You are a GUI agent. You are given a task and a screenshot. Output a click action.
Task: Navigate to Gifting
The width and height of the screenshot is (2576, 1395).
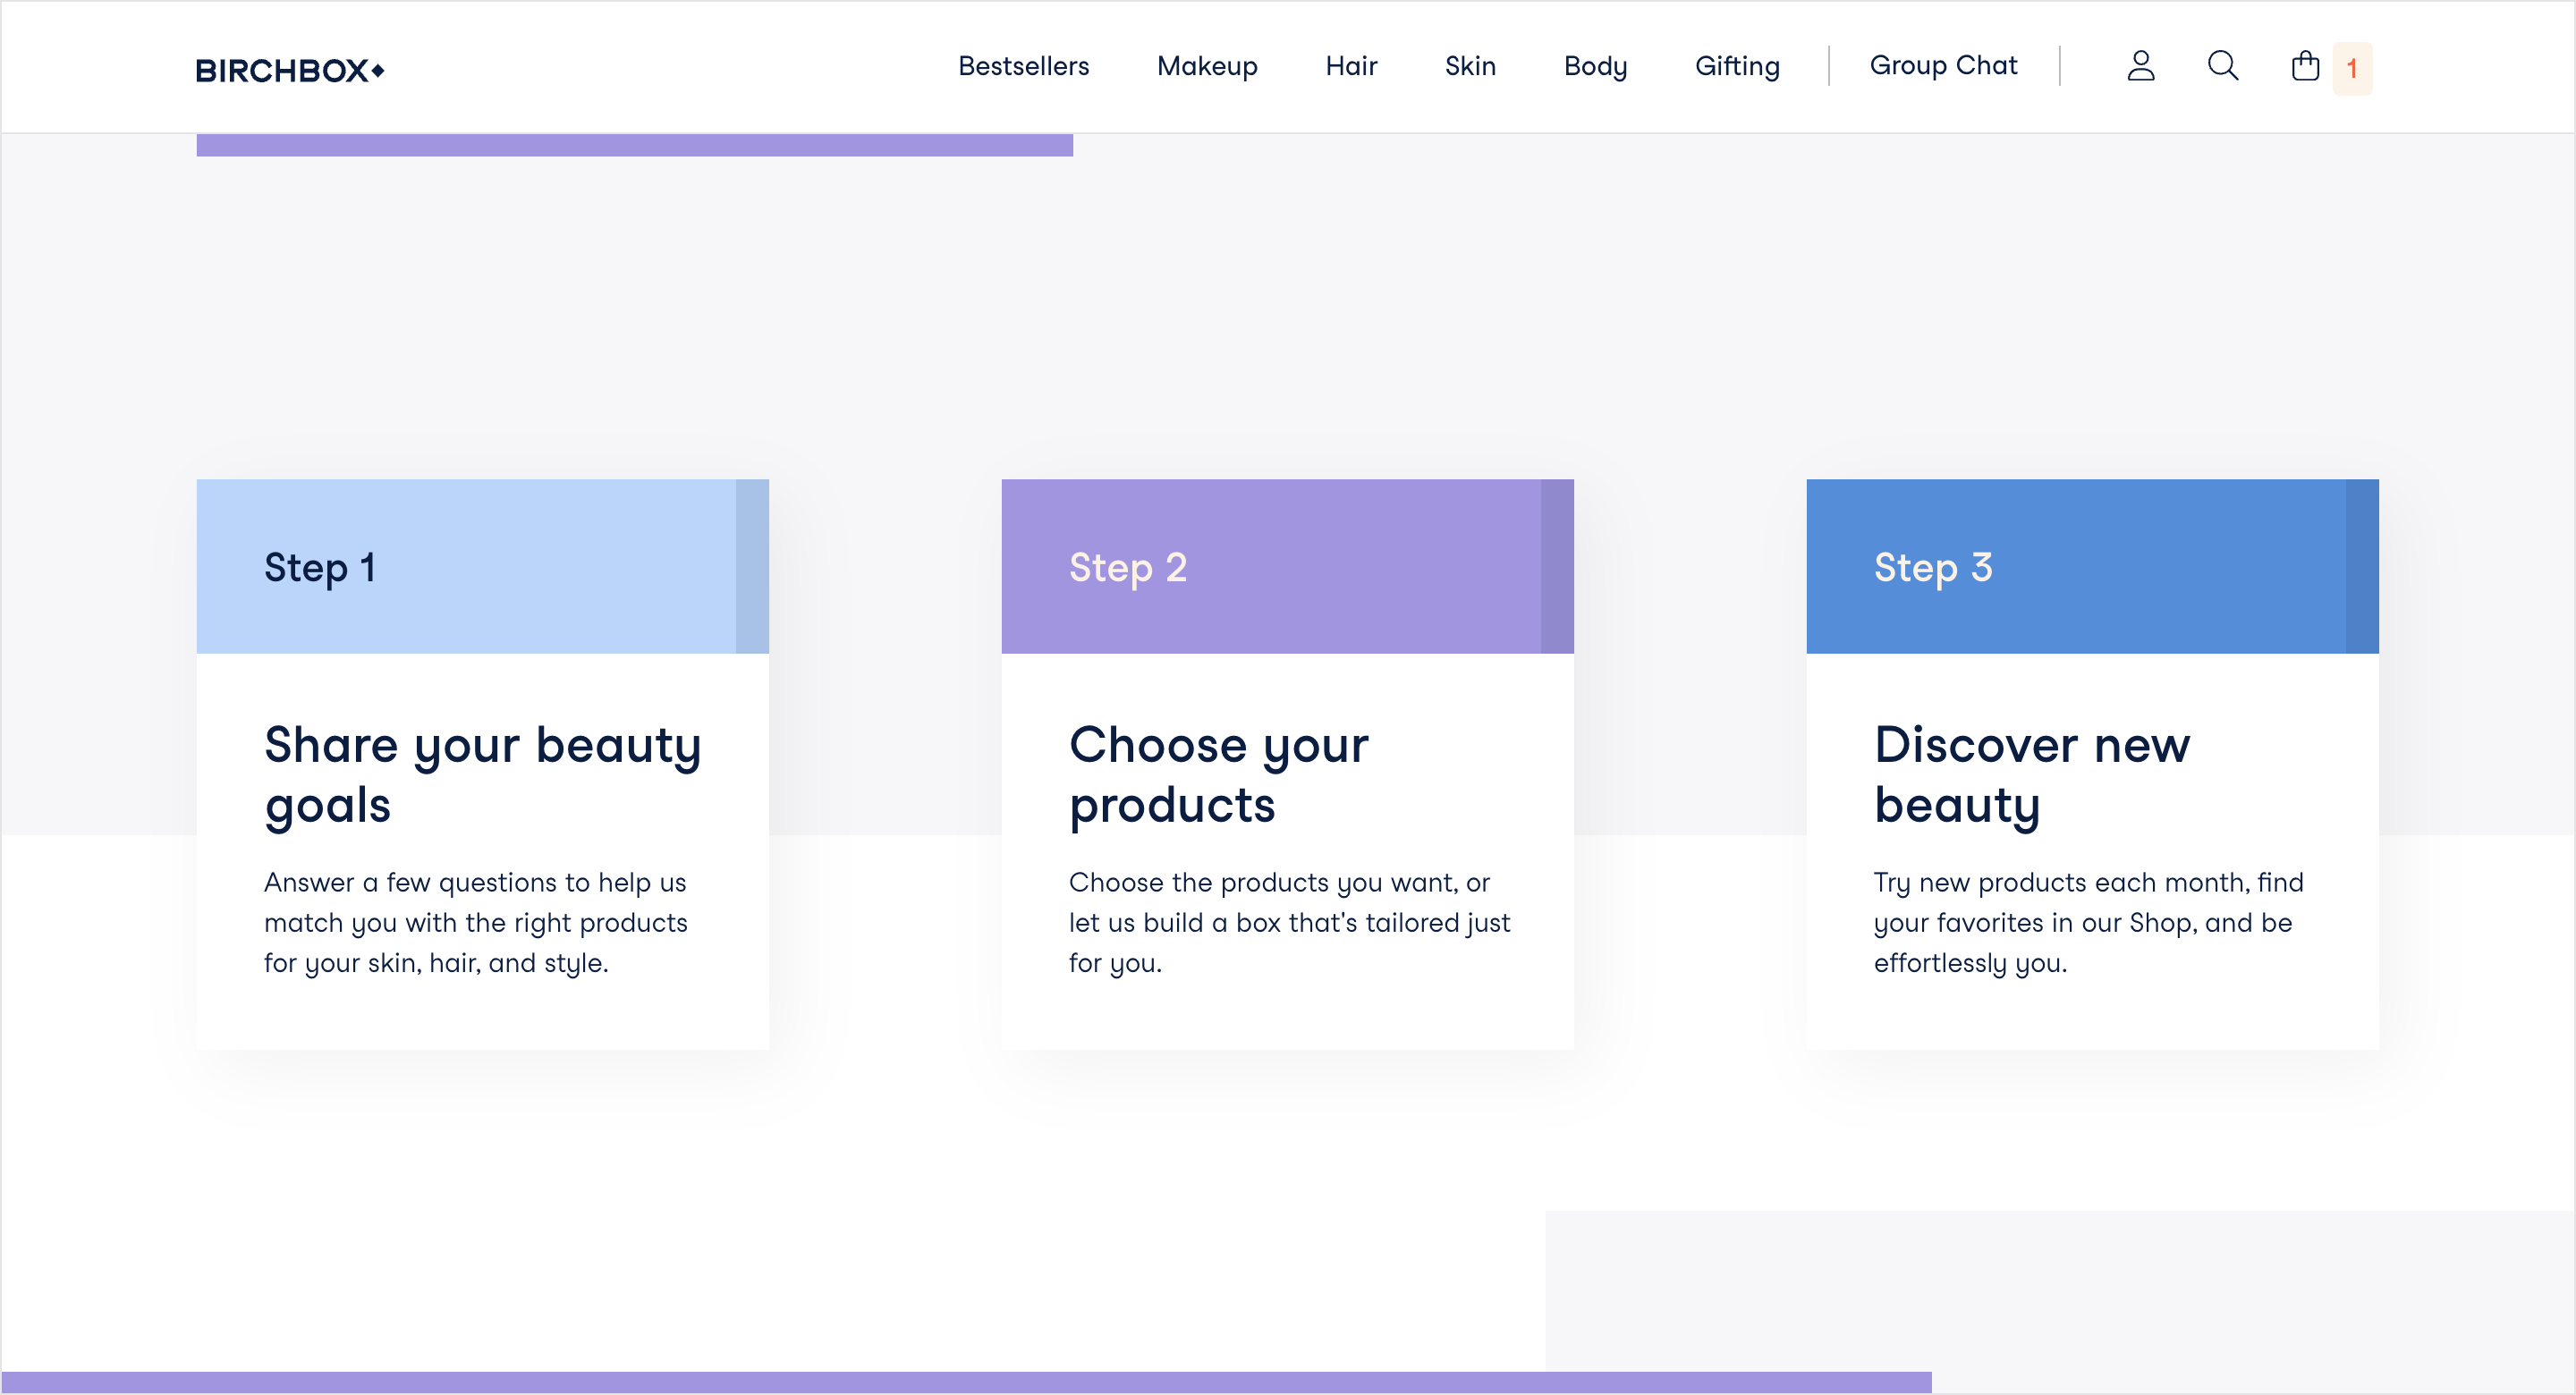(1737, 66)
